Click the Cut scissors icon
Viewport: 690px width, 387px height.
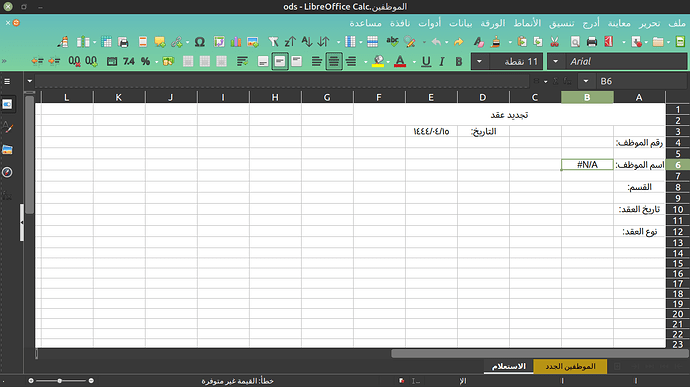(554, 42)
